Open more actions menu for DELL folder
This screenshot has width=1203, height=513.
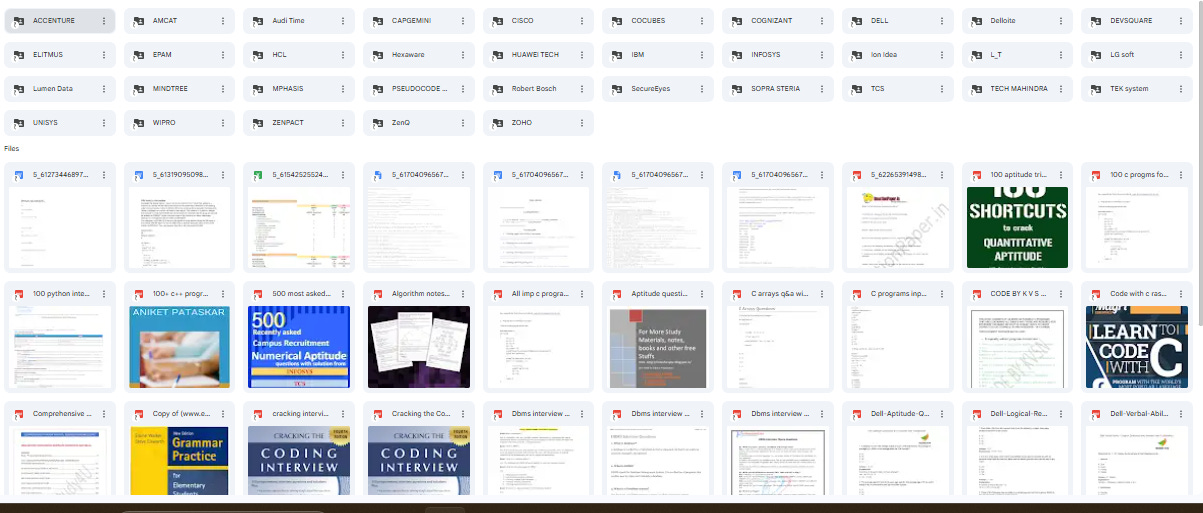click(942, 20)
